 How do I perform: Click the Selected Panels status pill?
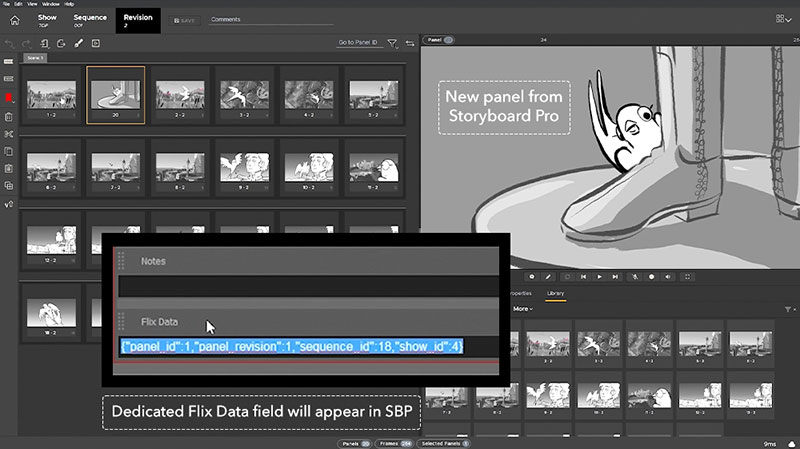coord(444,444)
